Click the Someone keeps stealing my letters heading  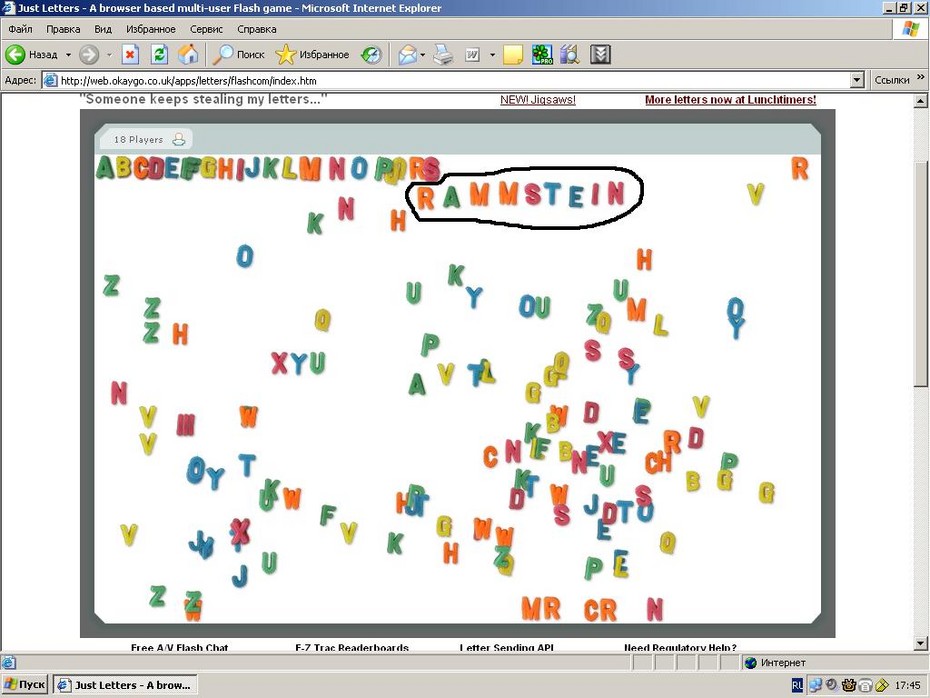pos(203,99)
